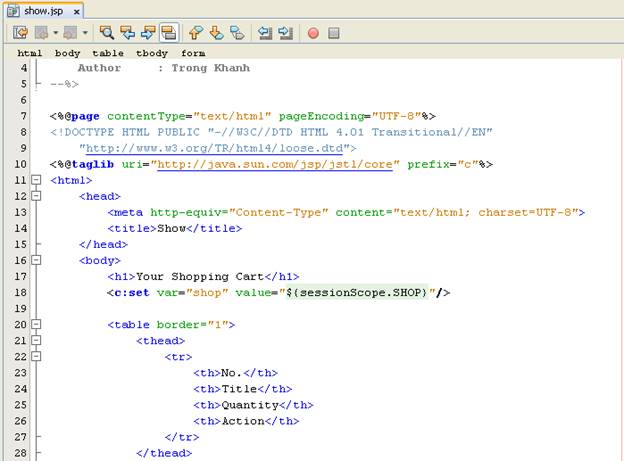Click the closing thead tag on line 28
This screenshot has height=461, width=624.
164,453
